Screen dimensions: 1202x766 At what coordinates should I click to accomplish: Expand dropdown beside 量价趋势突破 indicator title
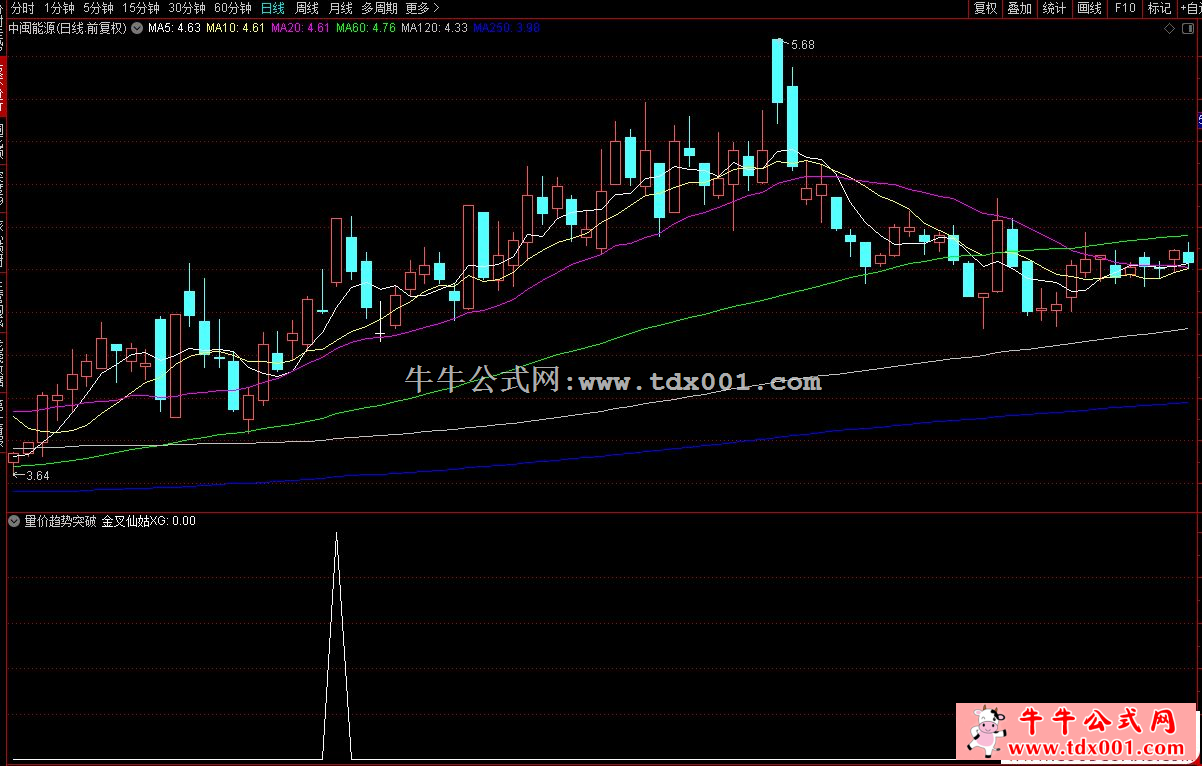tap(14, 520)
